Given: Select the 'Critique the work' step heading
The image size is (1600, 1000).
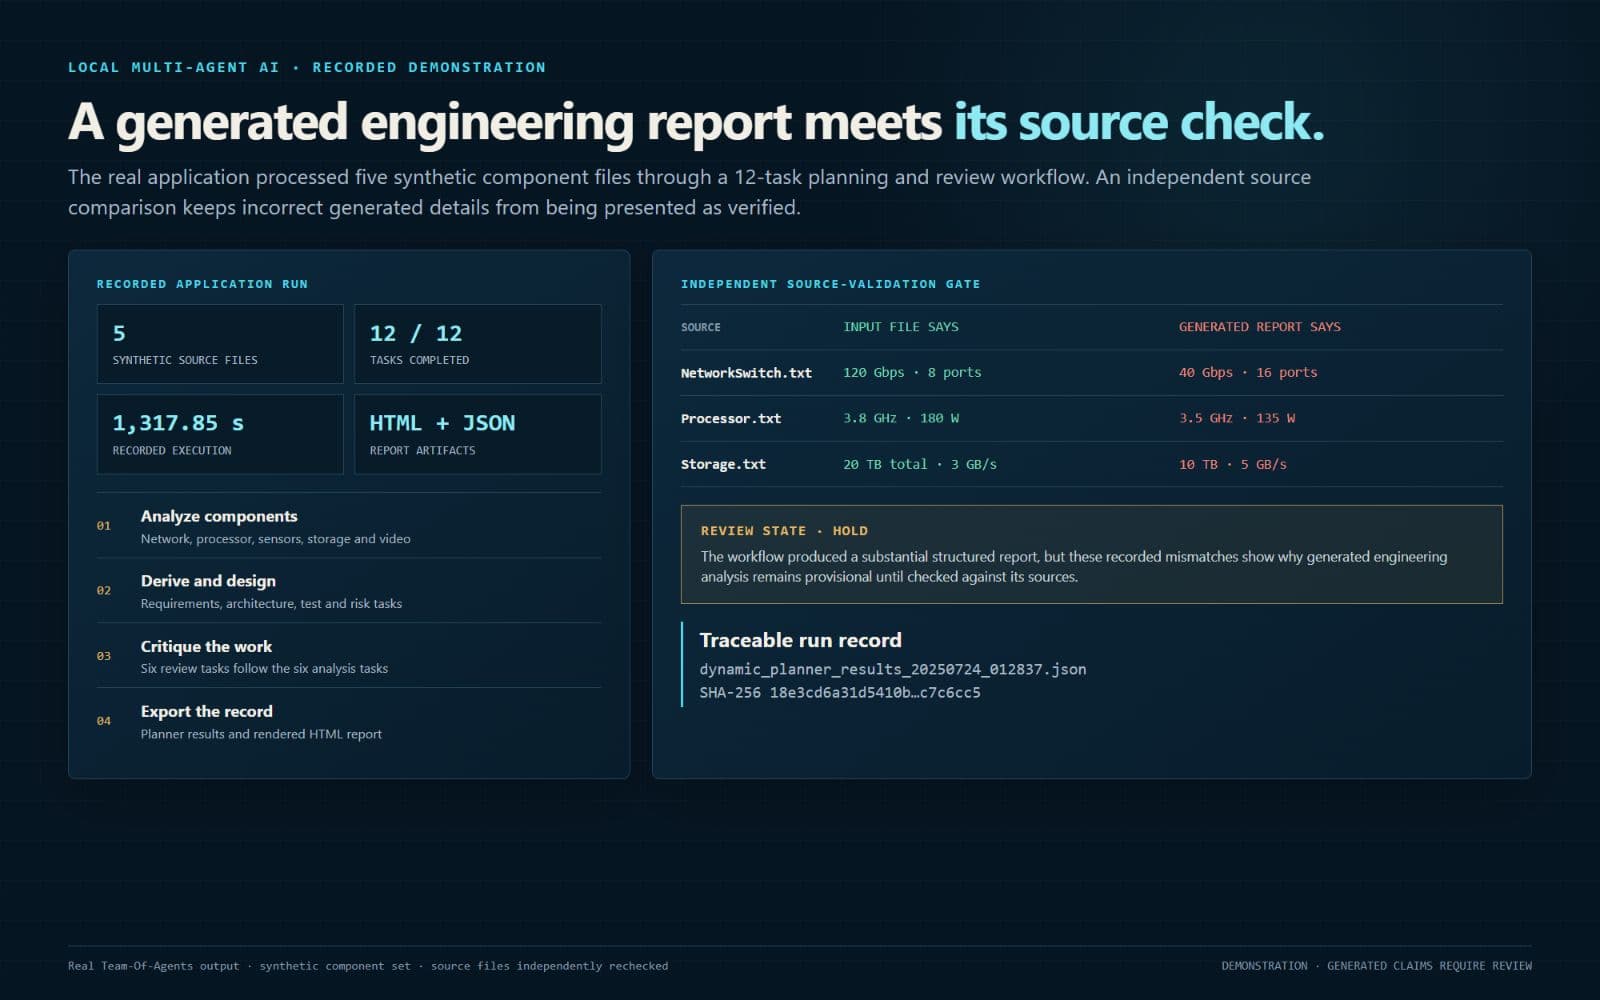Looking at the screenshot, I should point(206,646).
